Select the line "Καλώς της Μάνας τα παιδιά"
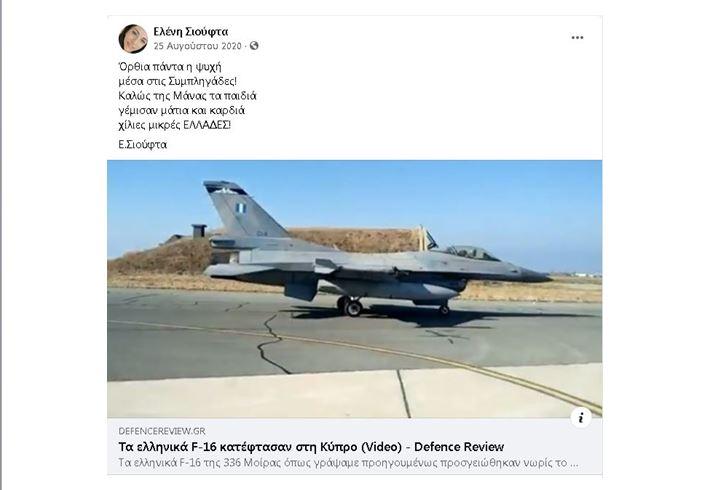This screenshot has height=490, width=709. pos(188,96)
